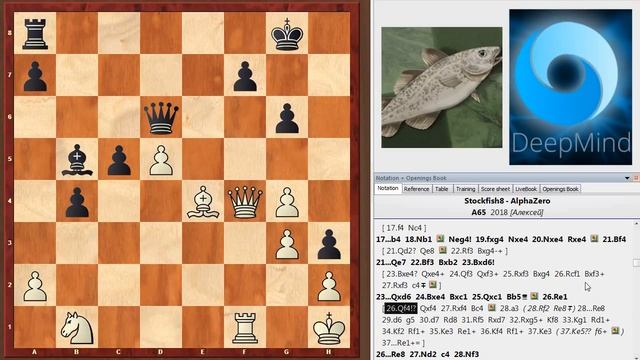Select the white pawn on d5
The width and height of the screenshot is (640, 360).
[x=161, y=160]
